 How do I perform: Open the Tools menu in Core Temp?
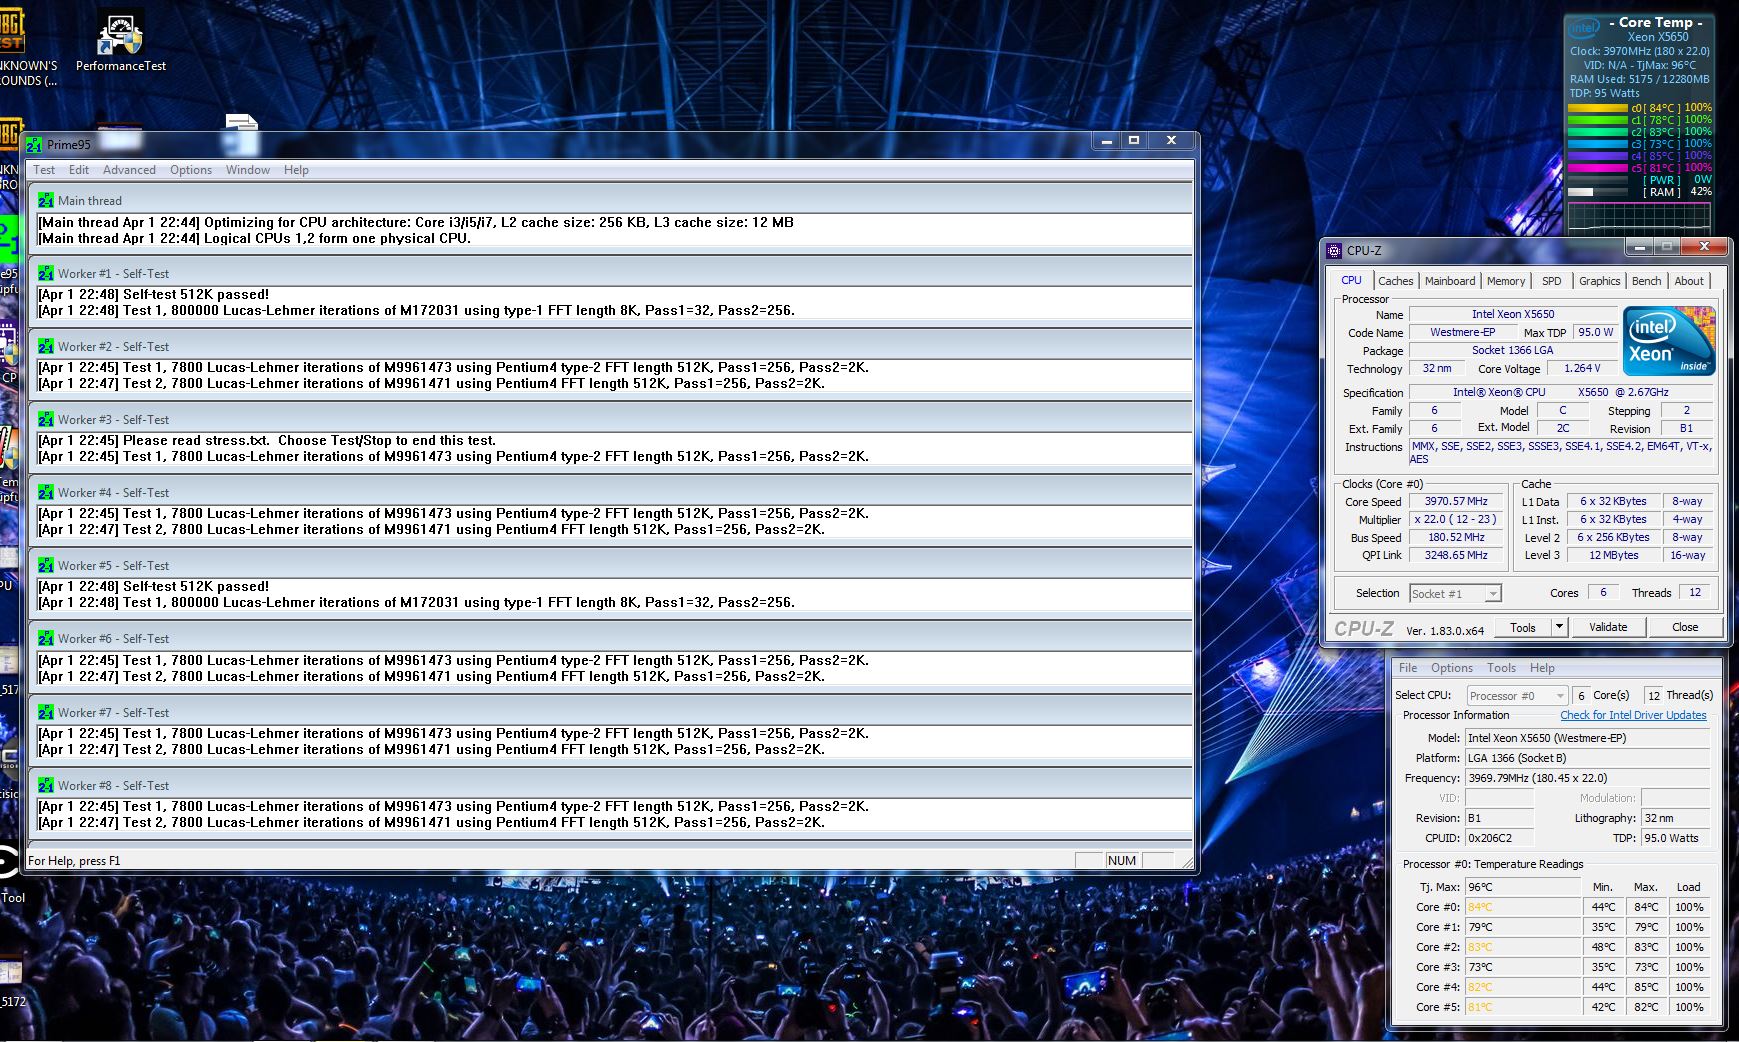click(x=1501, y=668)
